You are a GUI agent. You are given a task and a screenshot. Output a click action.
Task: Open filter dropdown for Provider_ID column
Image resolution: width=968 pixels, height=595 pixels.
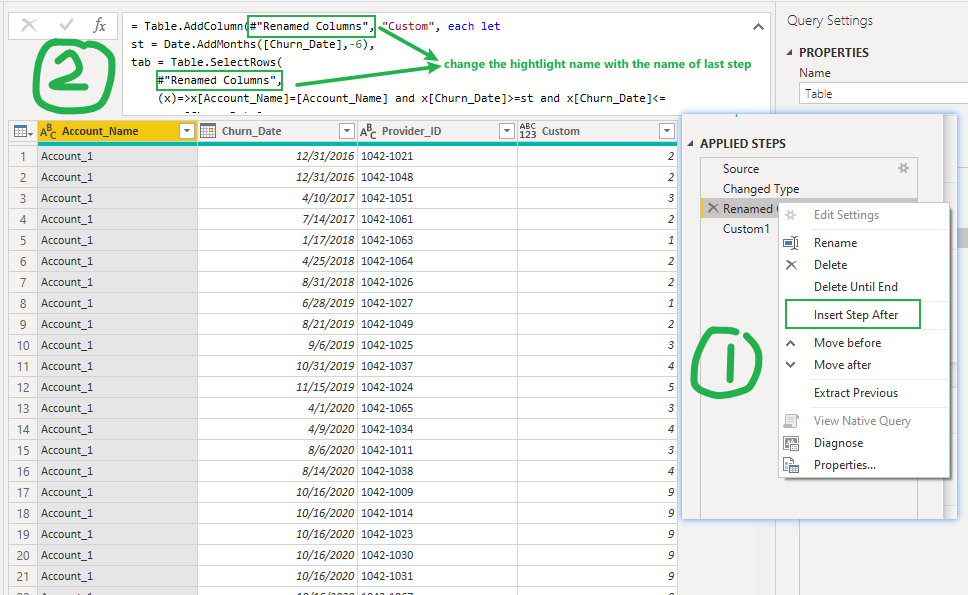tap(506, 131)
